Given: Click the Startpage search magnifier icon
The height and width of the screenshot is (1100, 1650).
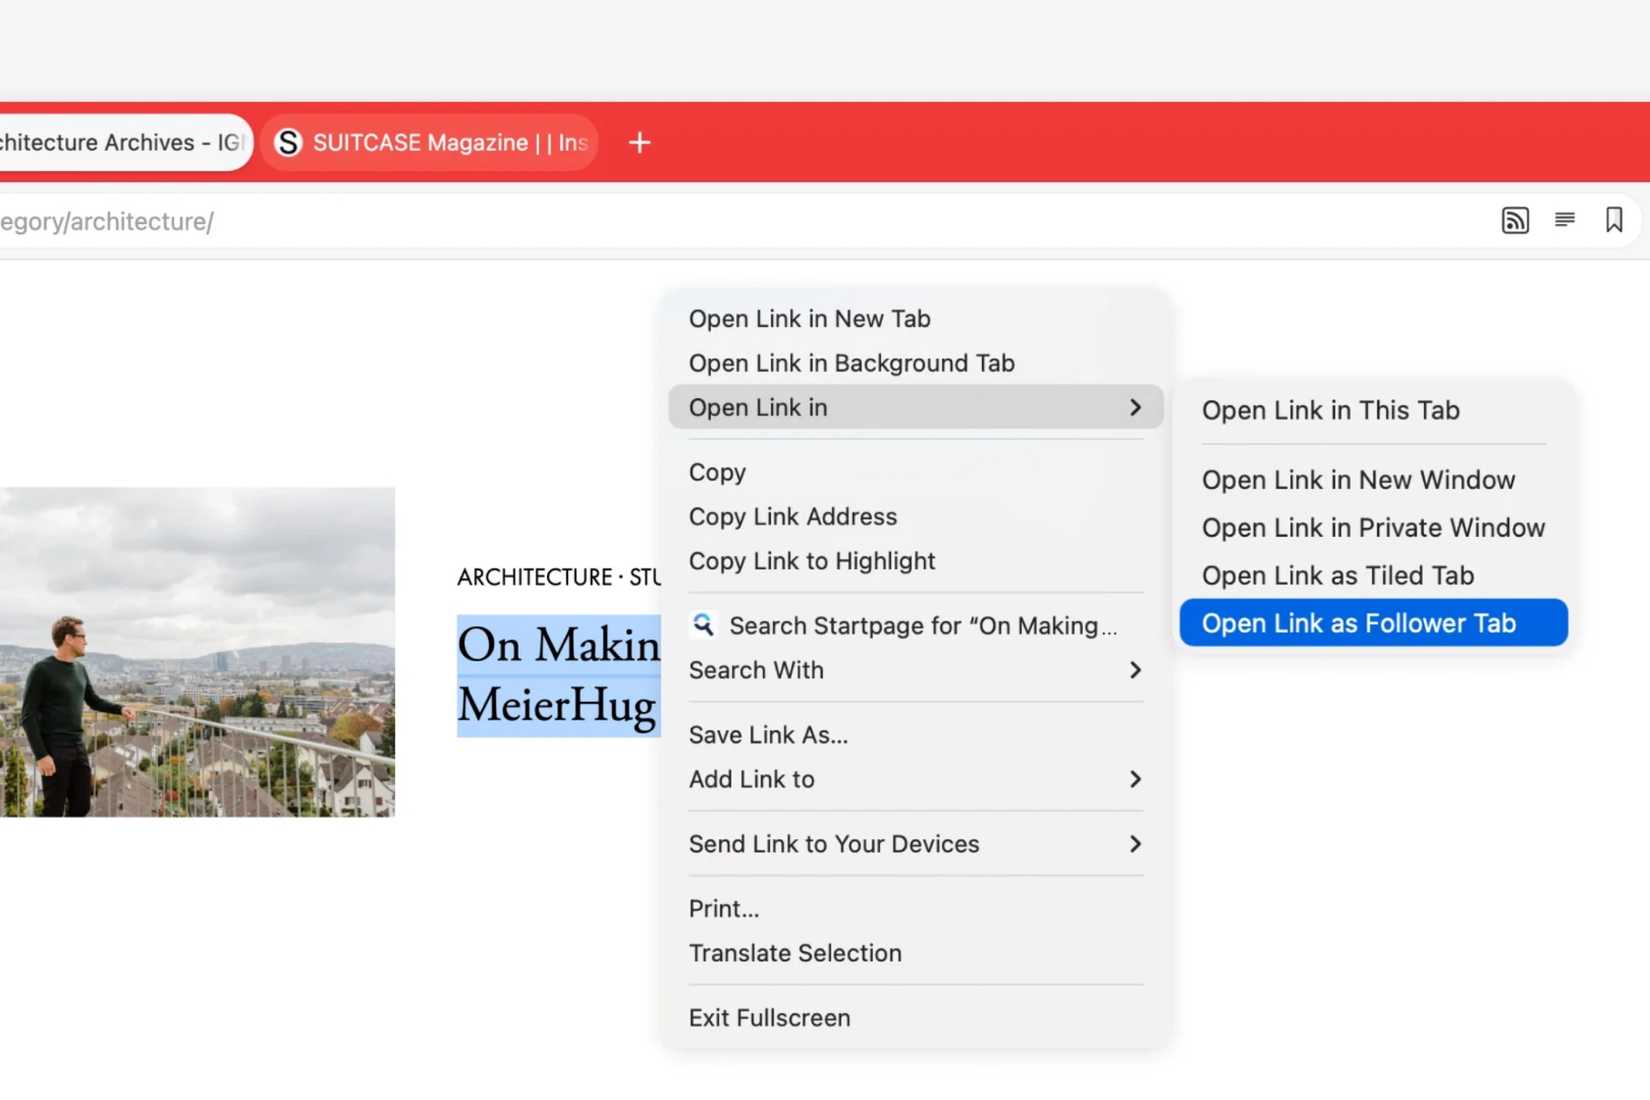Looking at the screenshot, I should pos(703,625).
